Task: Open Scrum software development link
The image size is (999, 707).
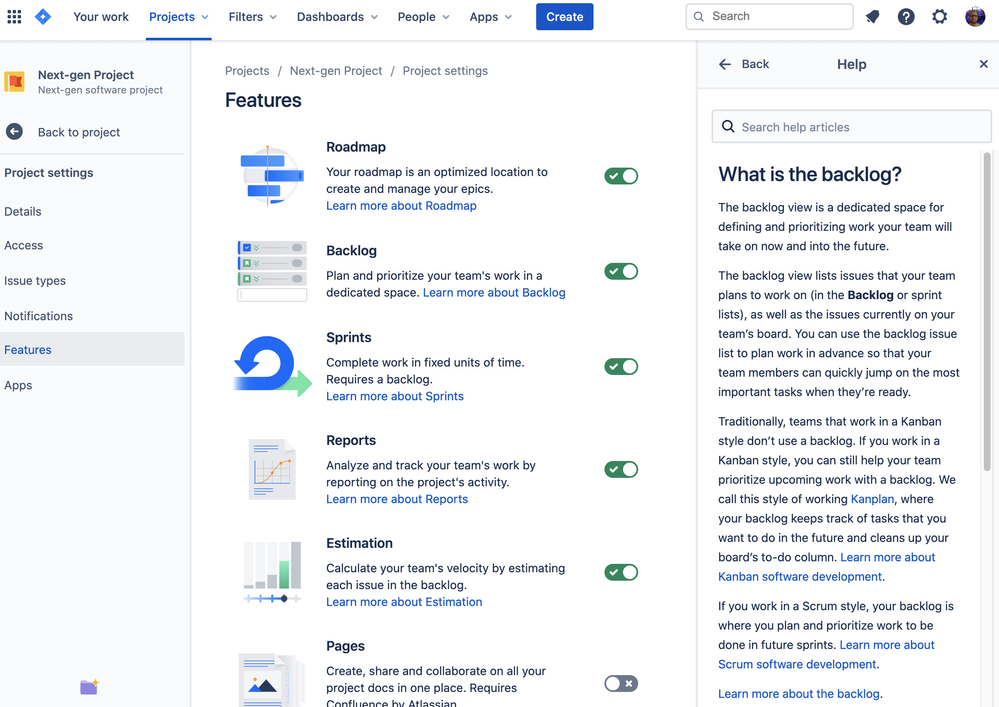Action: tap(797, 664)
